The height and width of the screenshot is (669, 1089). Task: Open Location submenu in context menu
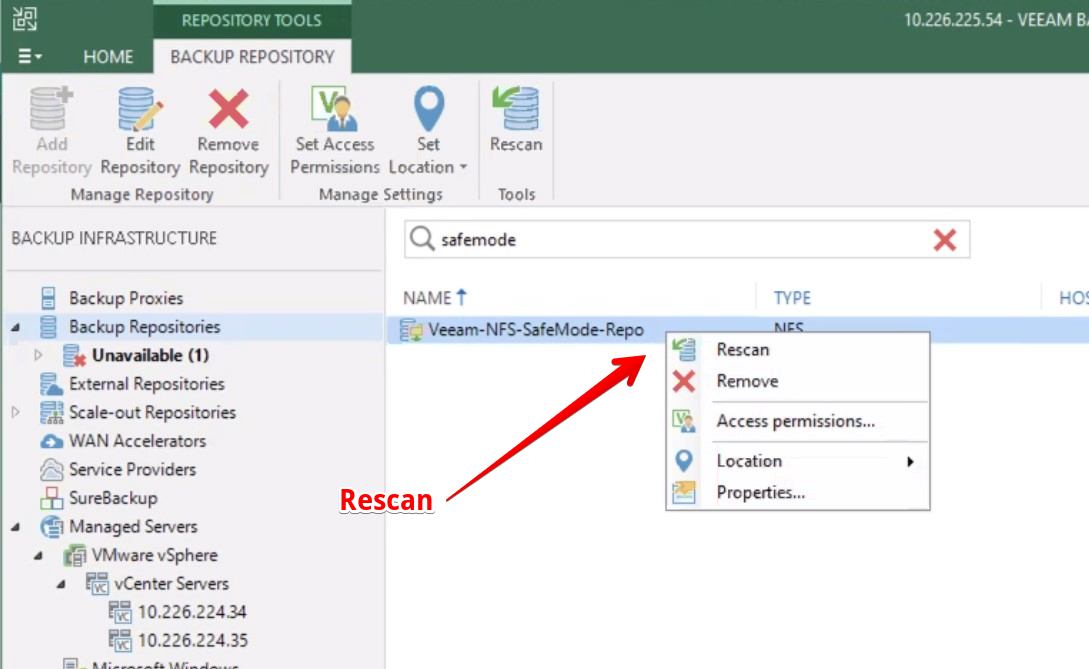click(x=749, y=461)
